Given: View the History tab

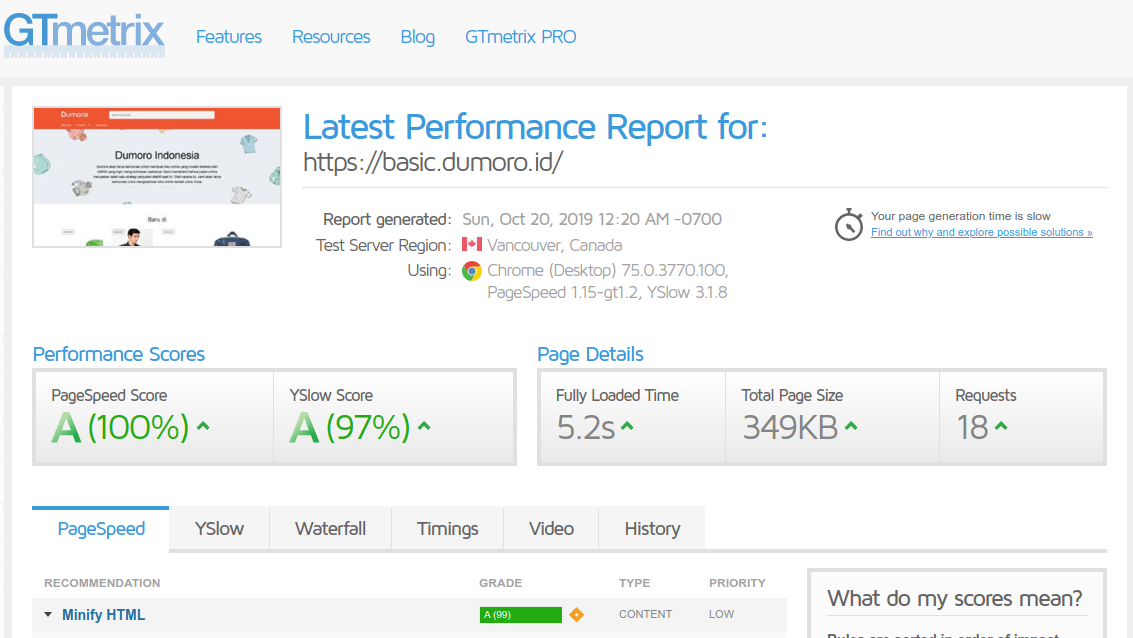Looking at the screenshot, I should point(652,529).
